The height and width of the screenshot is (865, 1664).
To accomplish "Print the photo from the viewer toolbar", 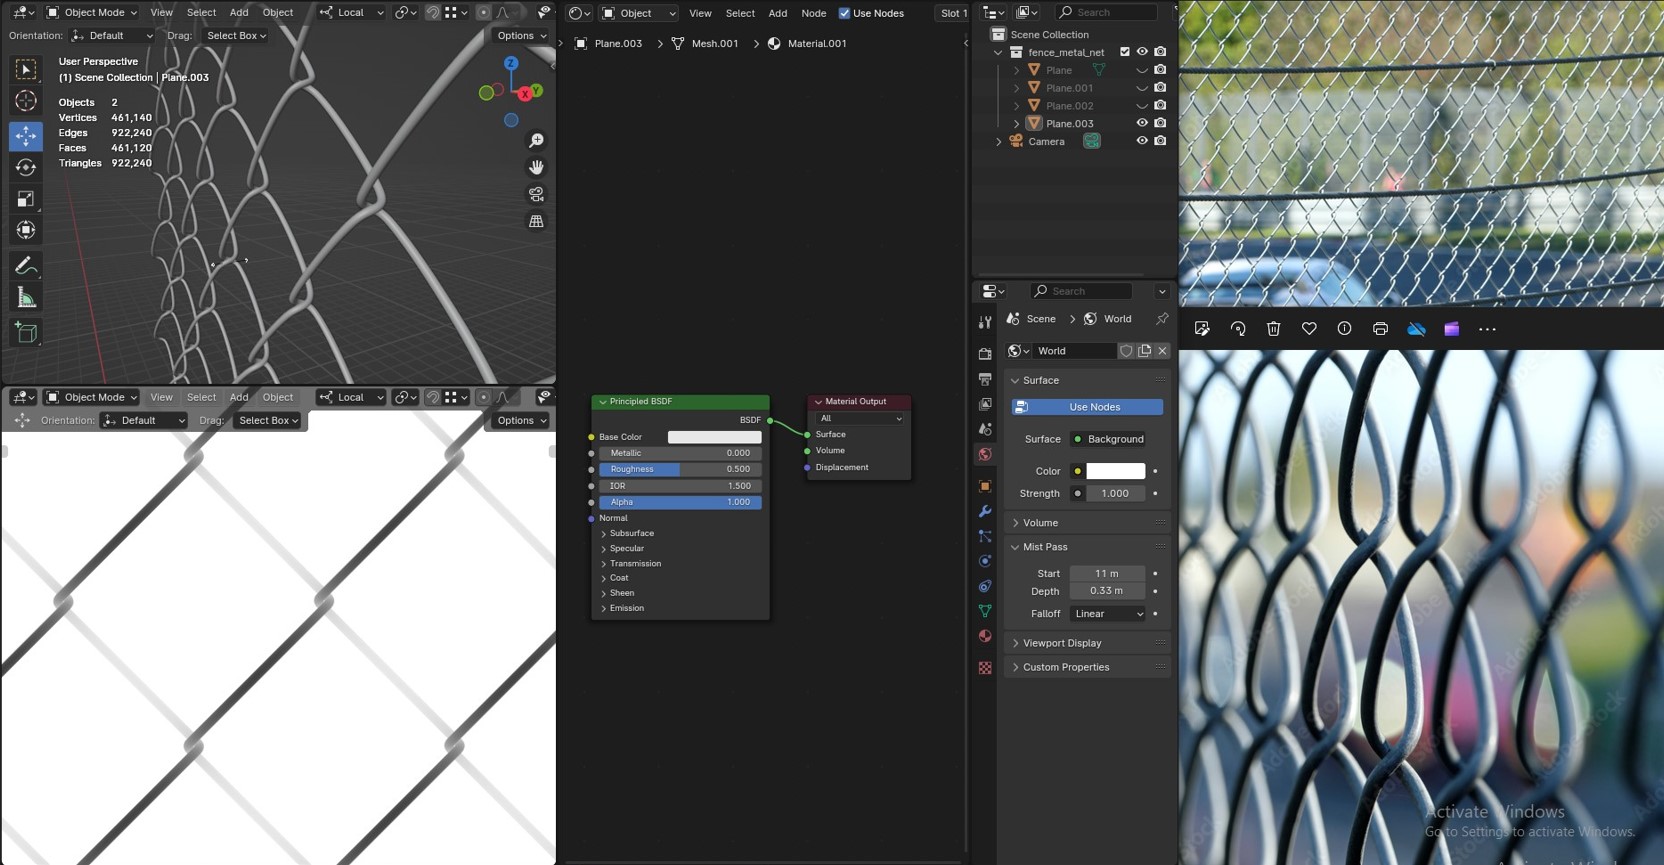I will pyautogui.click(x=1380, y=329).
